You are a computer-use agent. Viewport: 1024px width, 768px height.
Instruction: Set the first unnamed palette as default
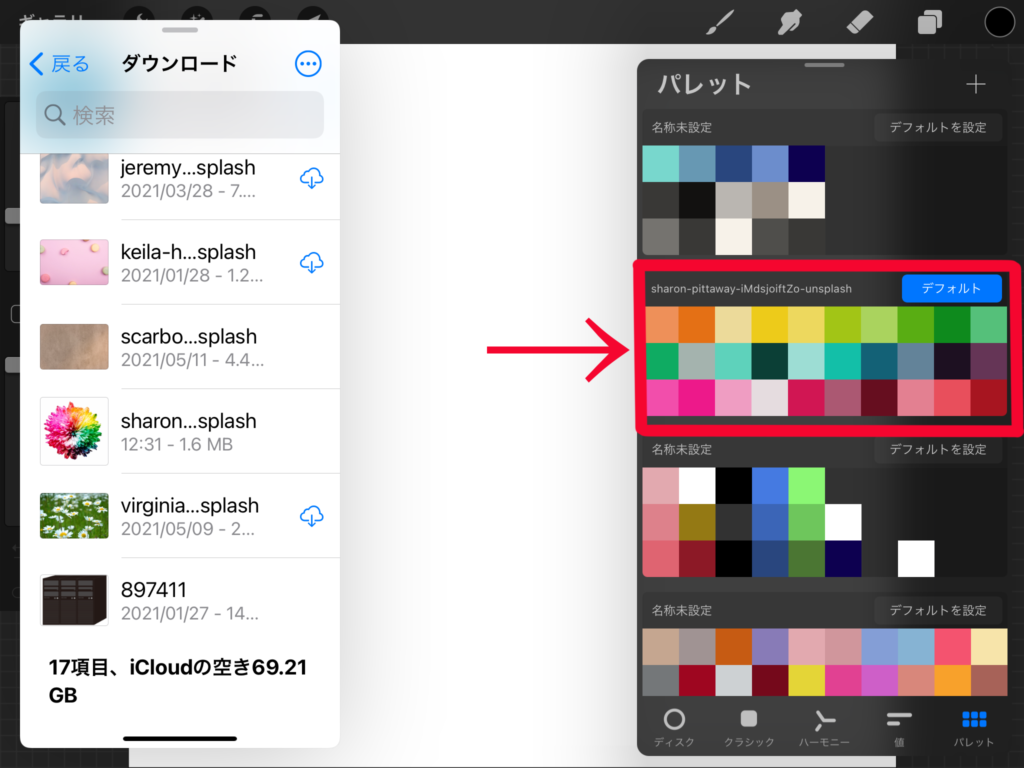click(x=938, y=127)
